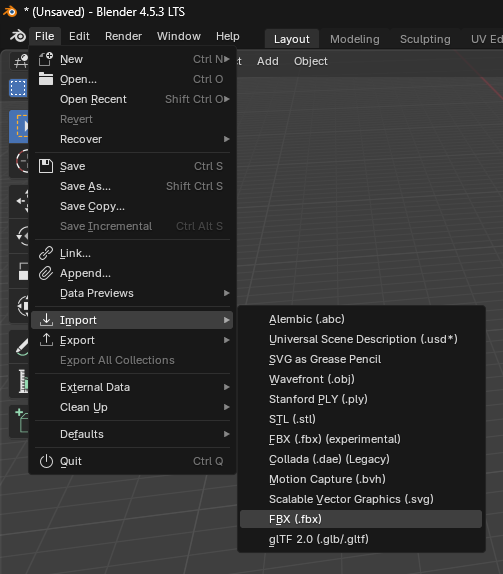Select the Measure ruler tool
503x574 pixels.
(20, 381)
